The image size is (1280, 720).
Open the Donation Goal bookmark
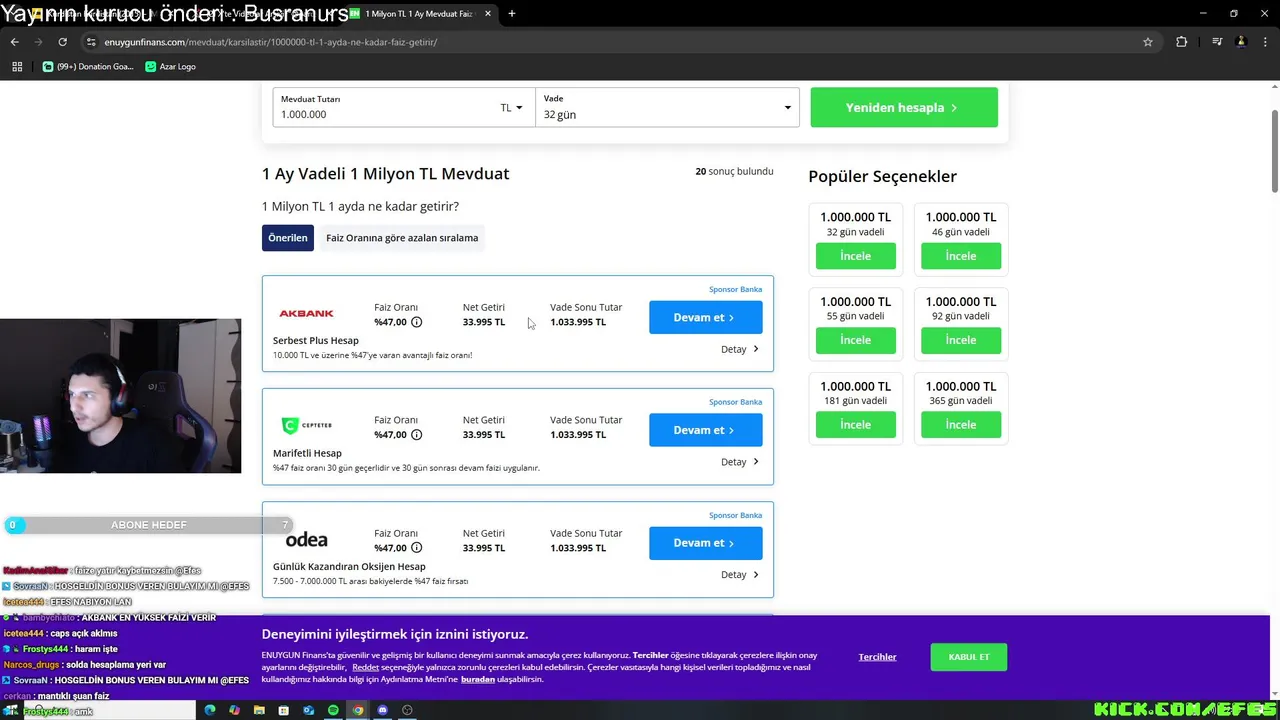[x=88, y=67]
